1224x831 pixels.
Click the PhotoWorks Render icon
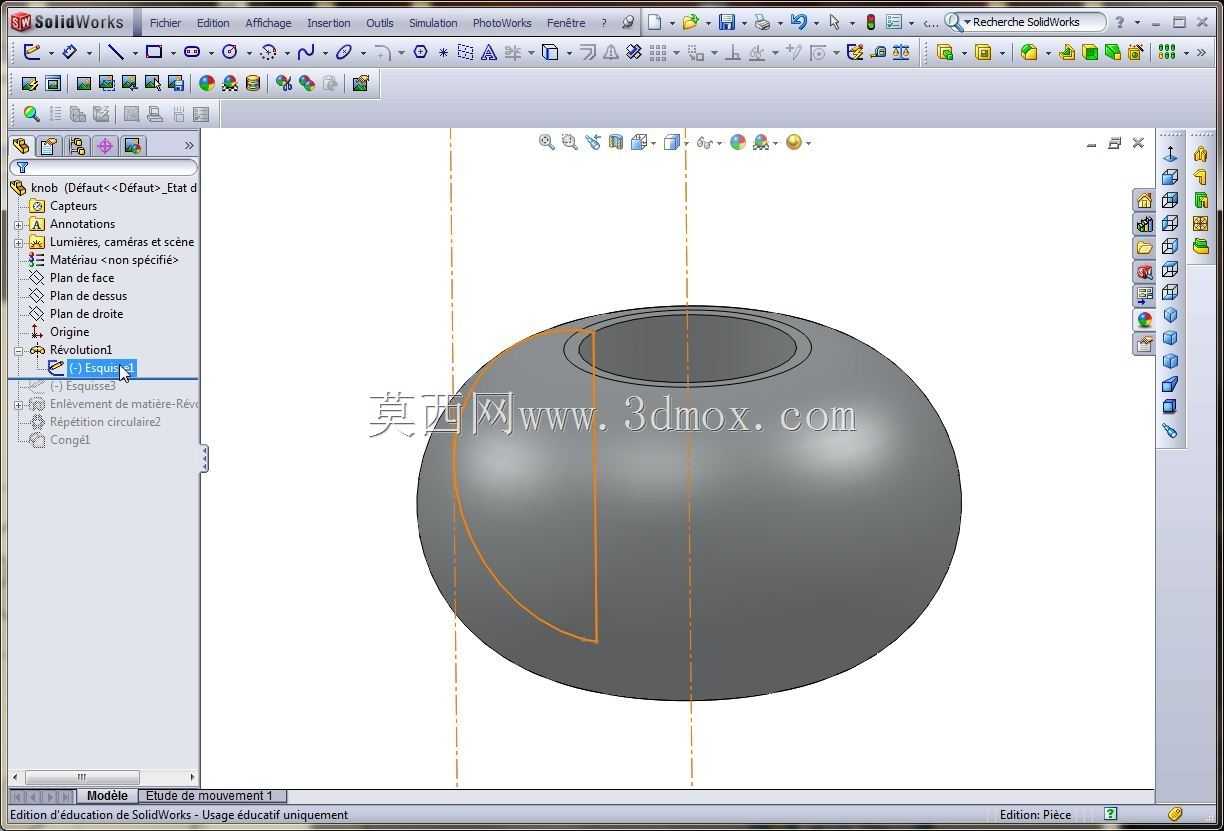pos(84,84)
